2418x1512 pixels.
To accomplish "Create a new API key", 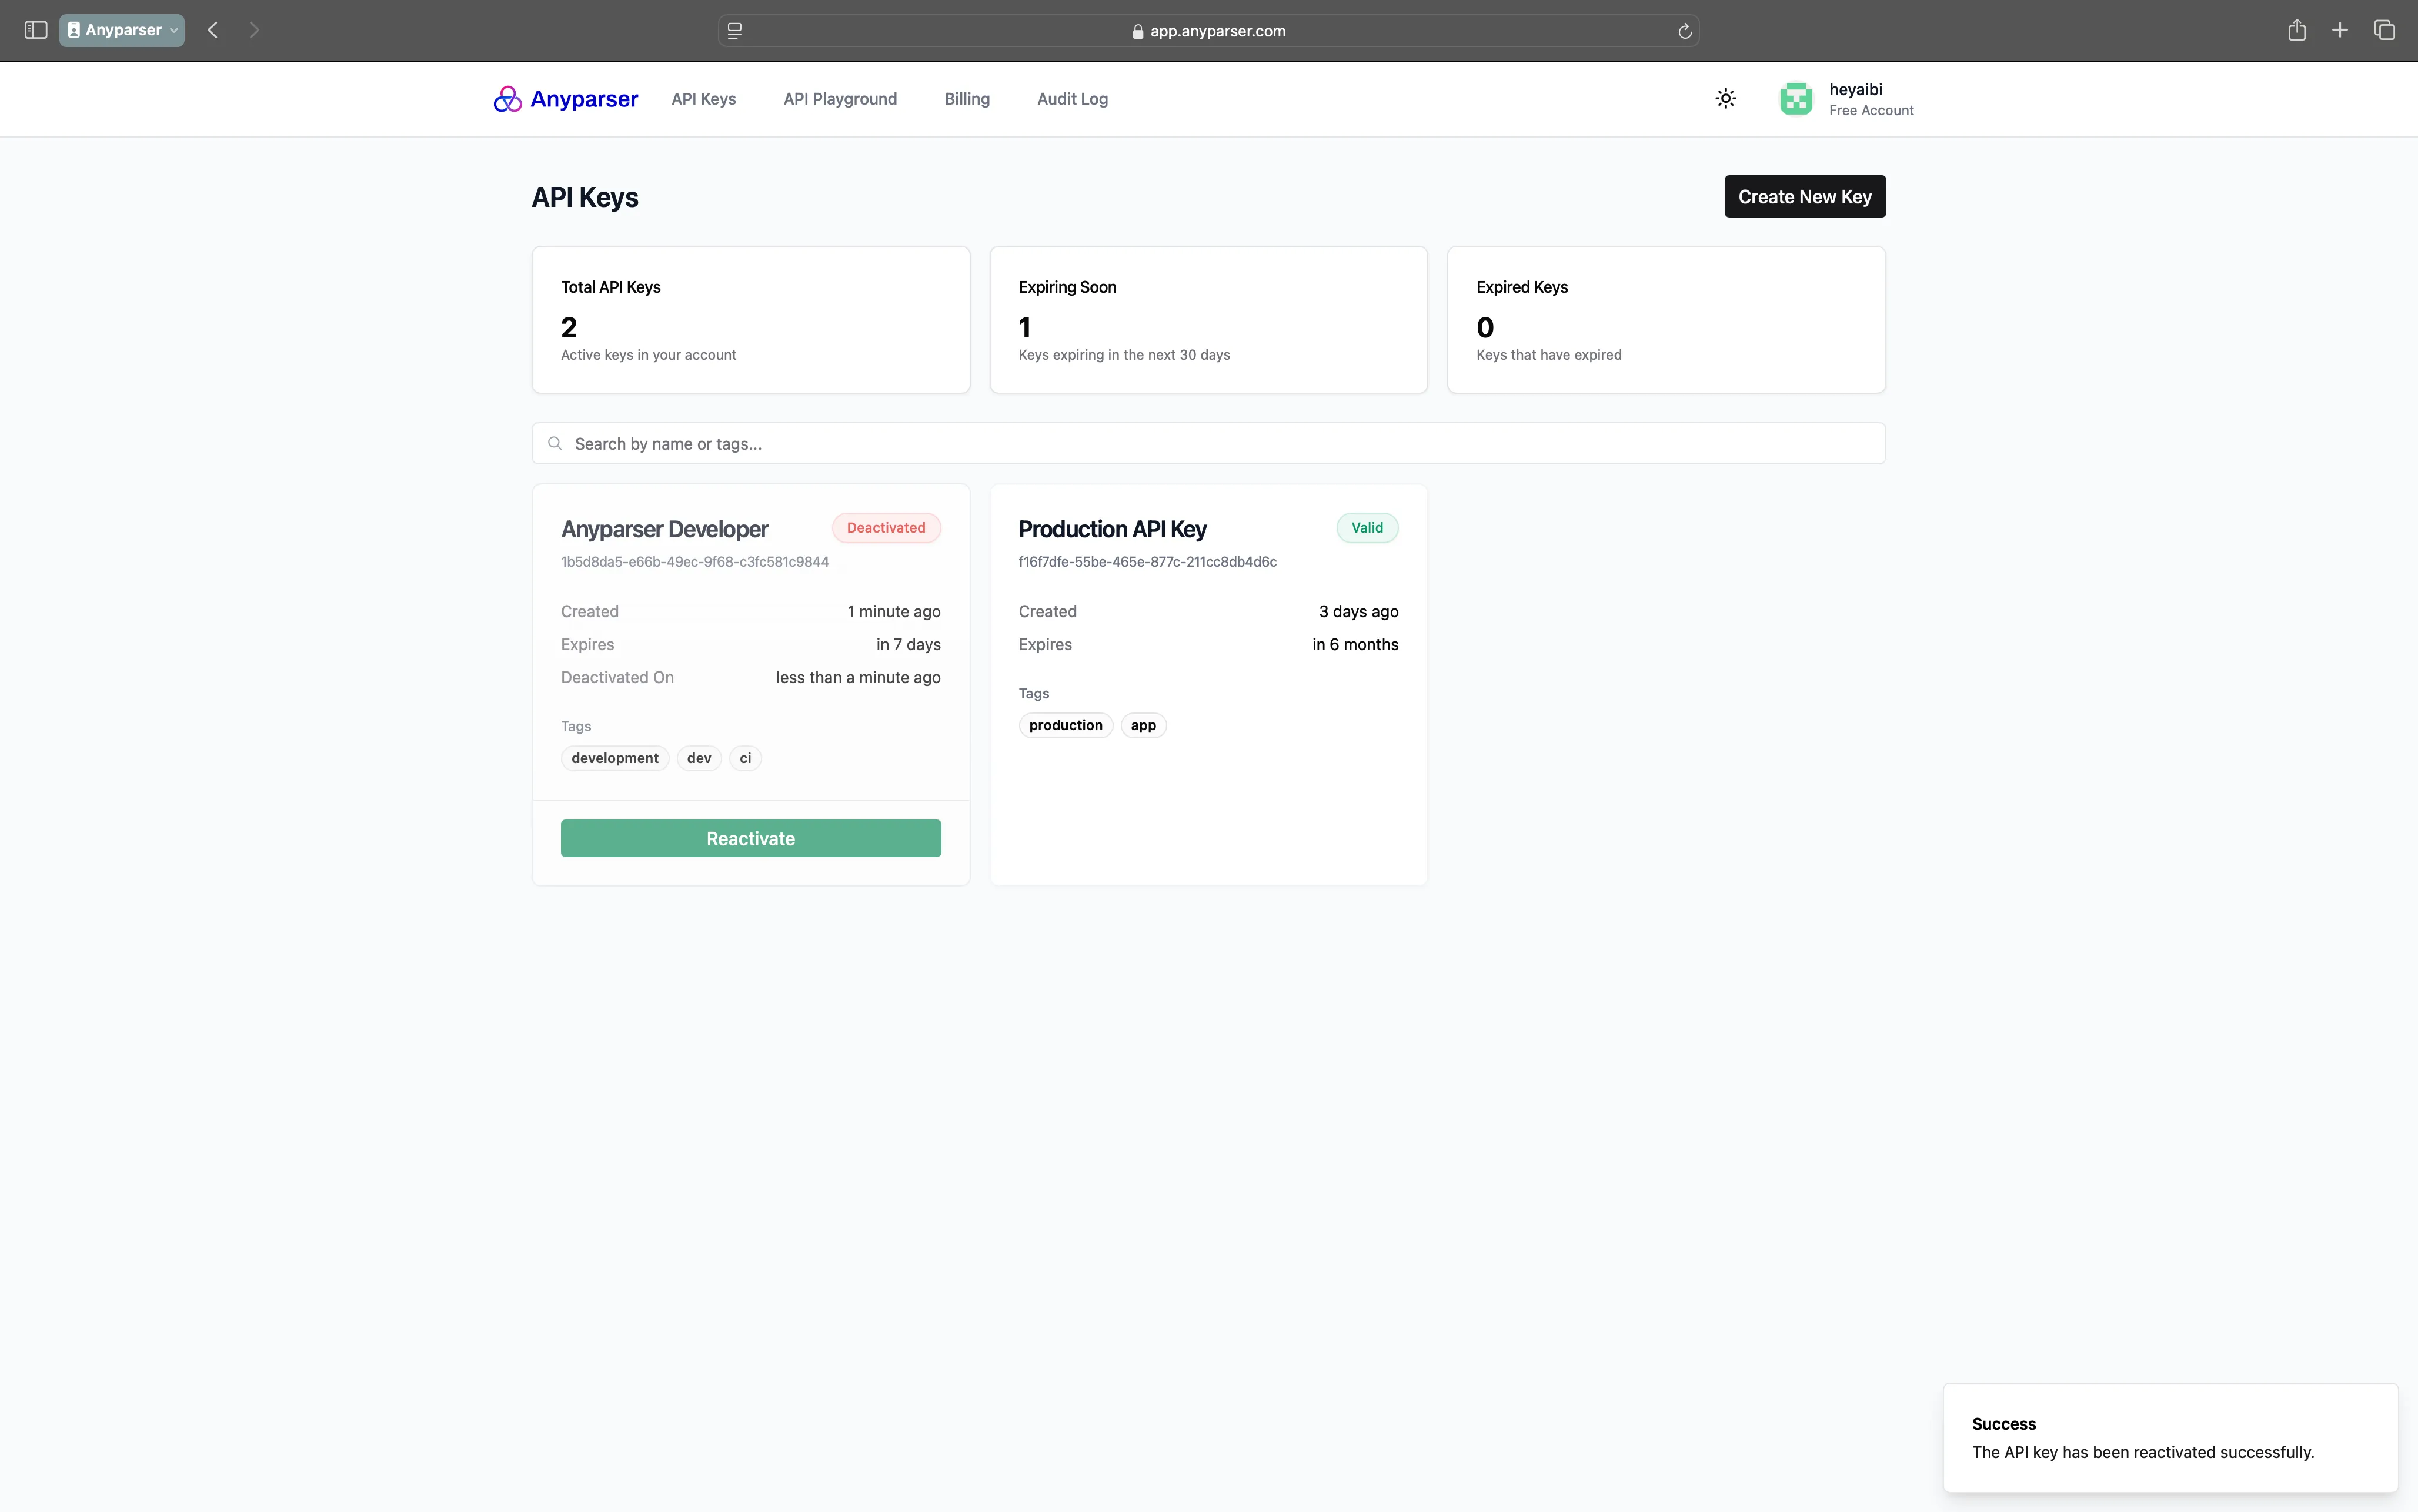I will click(x=1804, y=196).
